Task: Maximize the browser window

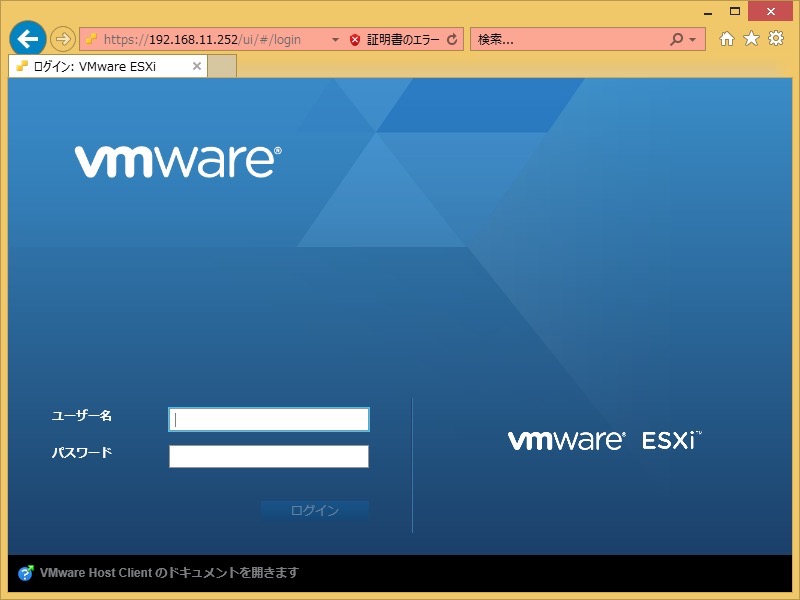Action: point(735,11)
